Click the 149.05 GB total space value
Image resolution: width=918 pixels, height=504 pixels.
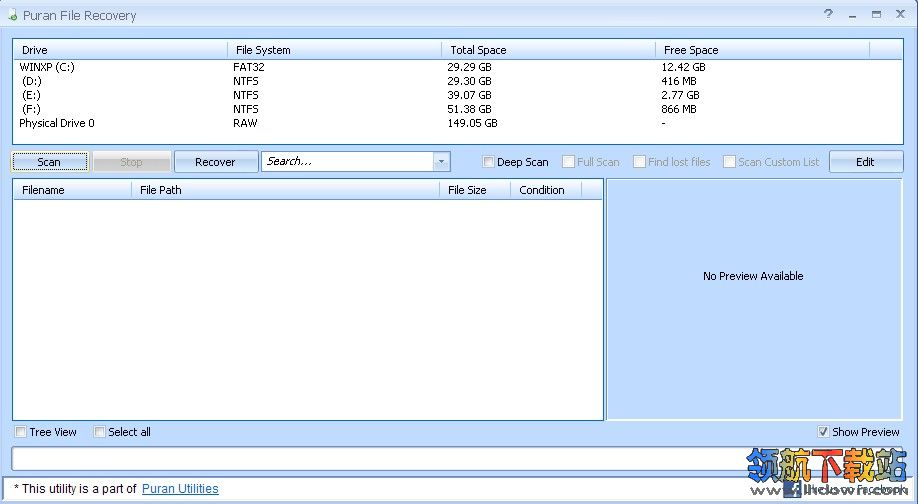pos(472,124)
